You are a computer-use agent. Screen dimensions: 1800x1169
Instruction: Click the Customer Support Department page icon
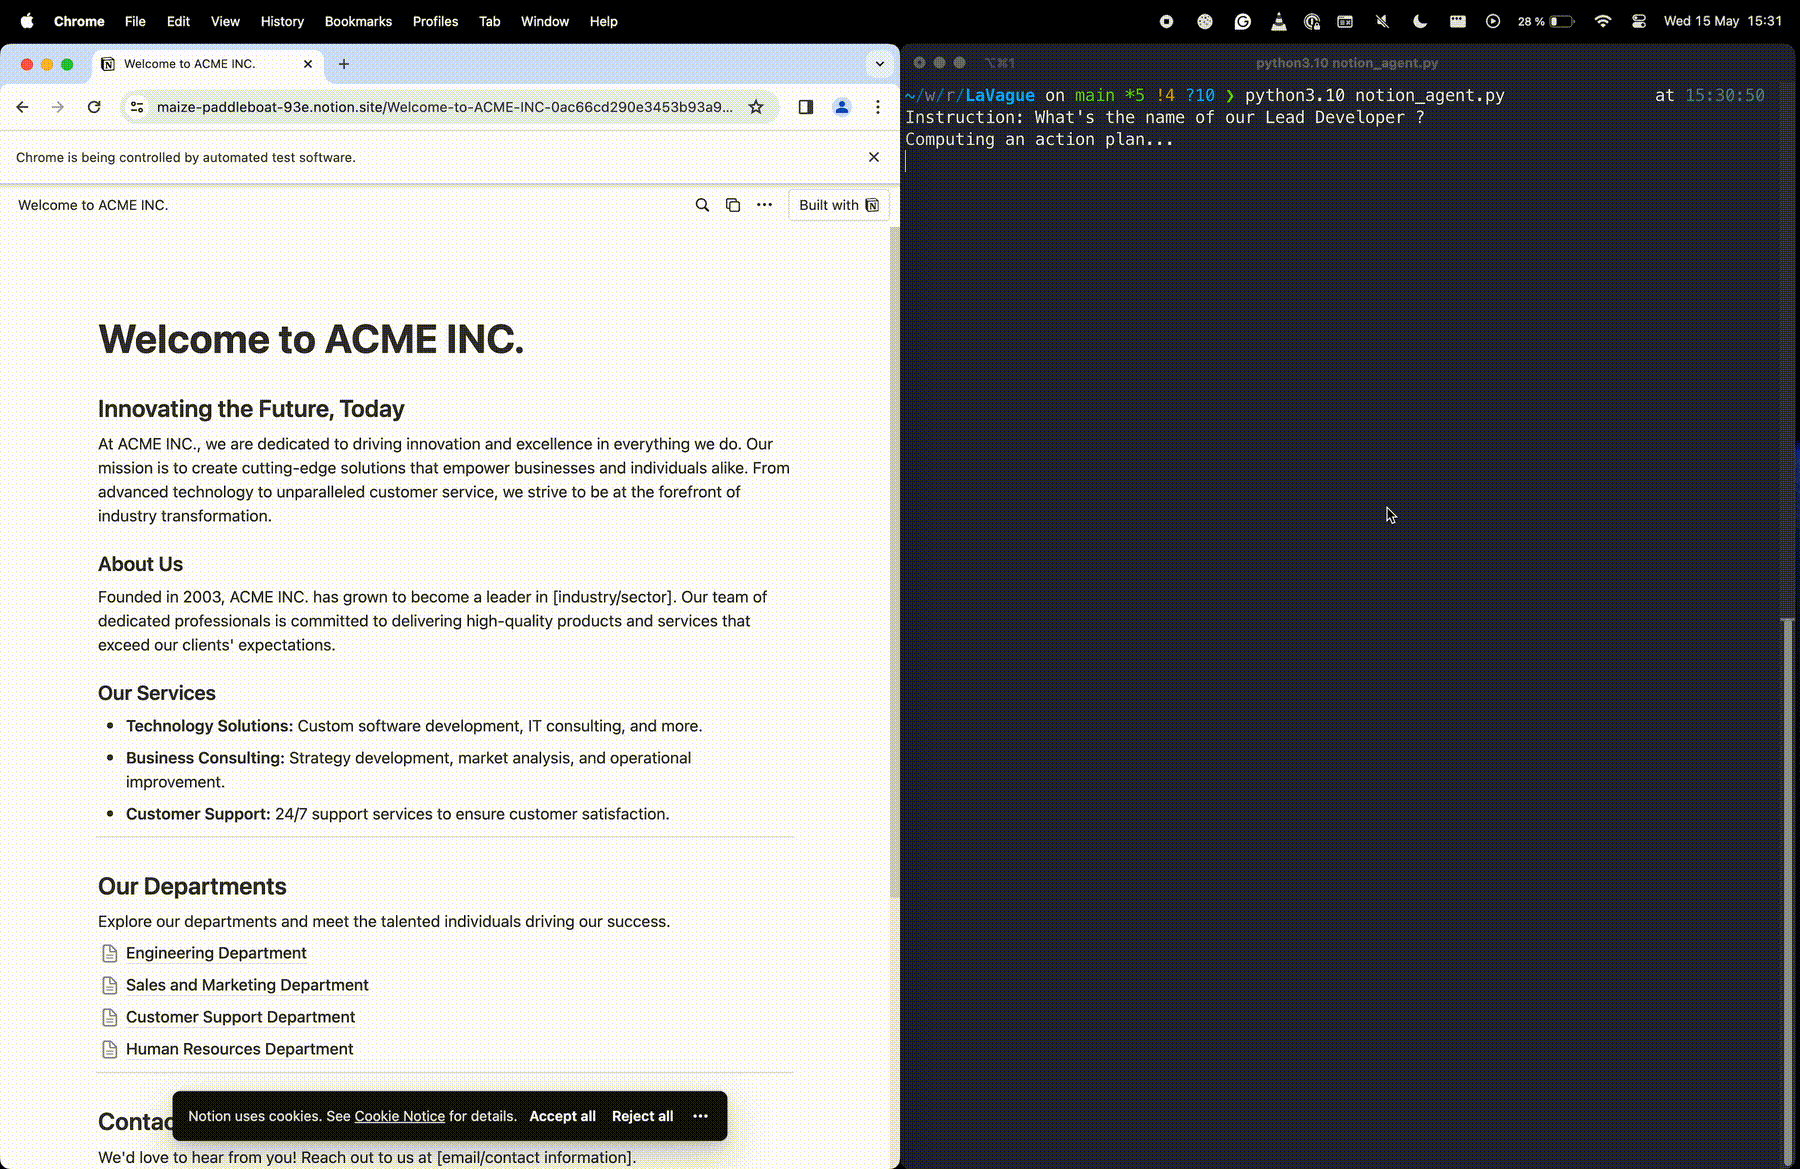(110, 1017)
